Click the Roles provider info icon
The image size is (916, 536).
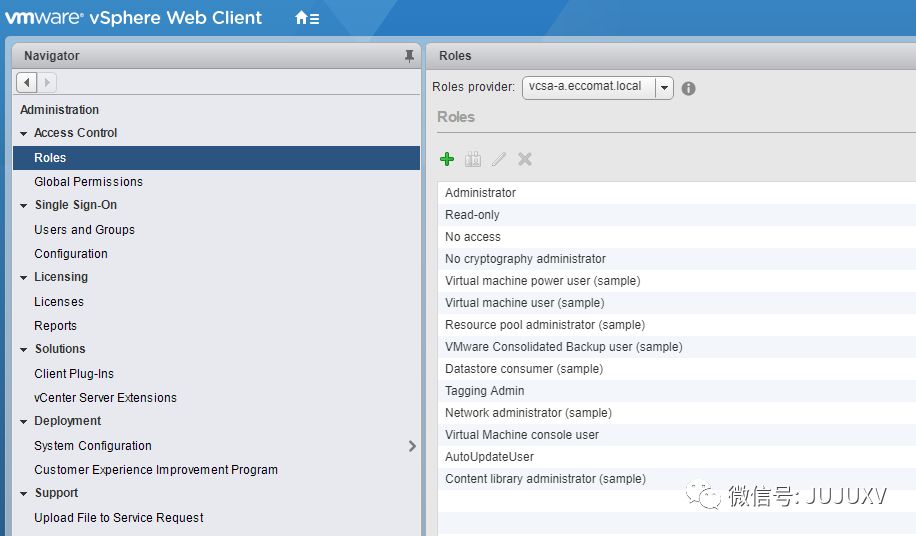688,88
